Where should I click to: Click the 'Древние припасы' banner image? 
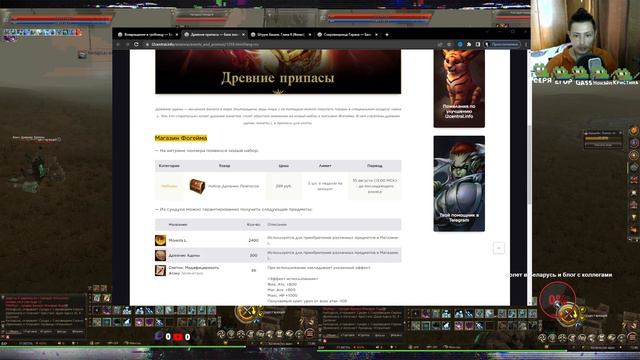[278, 72]
